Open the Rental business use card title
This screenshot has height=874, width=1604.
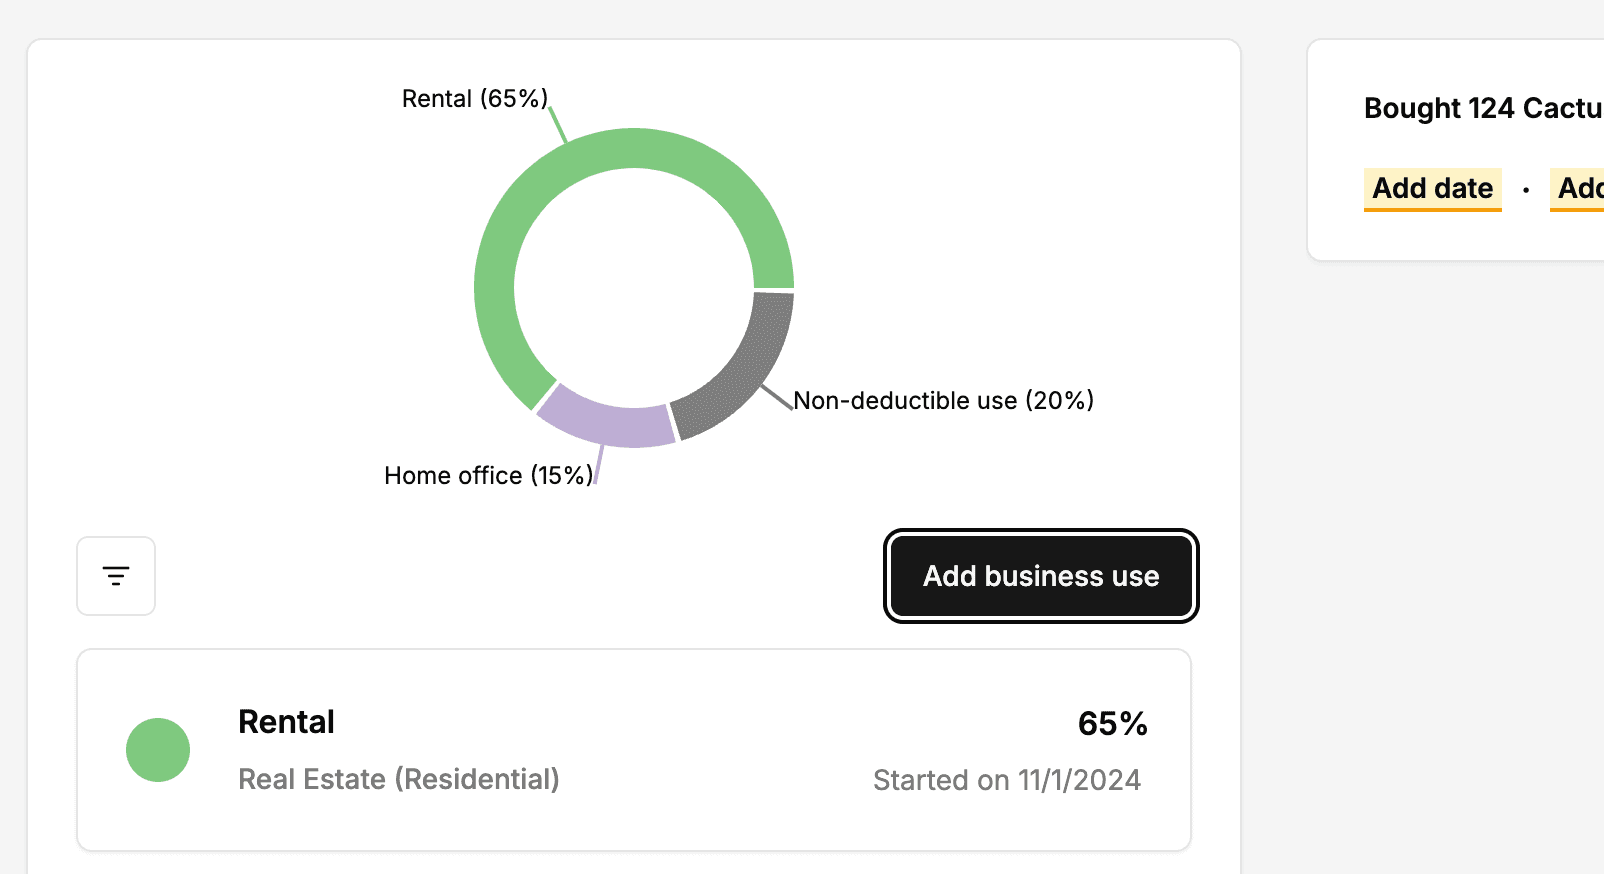coord(286,722)
